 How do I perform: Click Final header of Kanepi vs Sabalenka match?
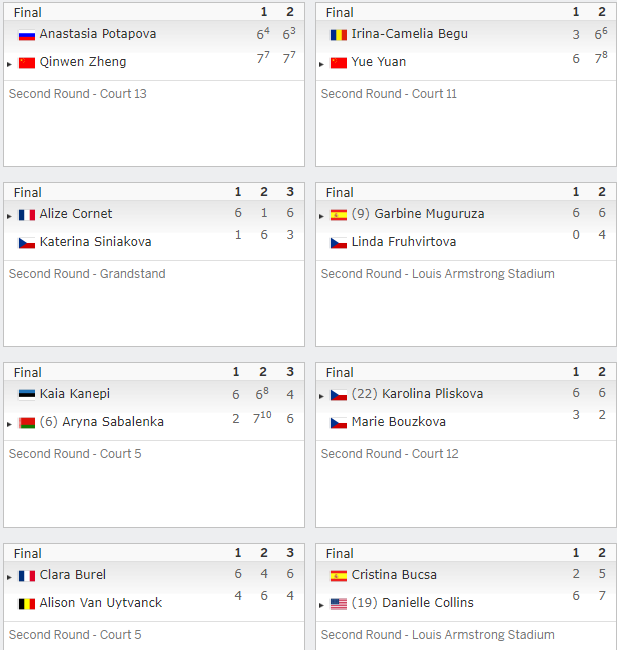coord(27,372)
